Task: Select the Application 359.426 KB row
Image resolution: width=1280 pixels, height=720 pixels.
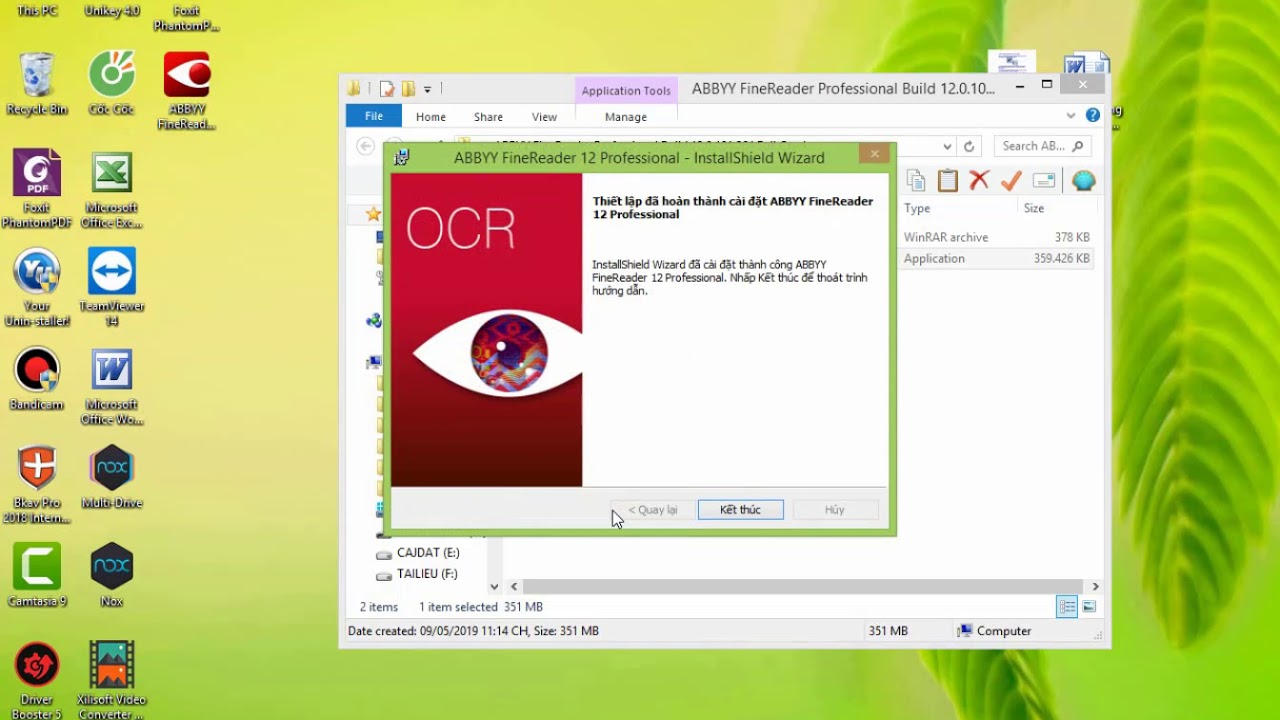Action: (997, 258)
